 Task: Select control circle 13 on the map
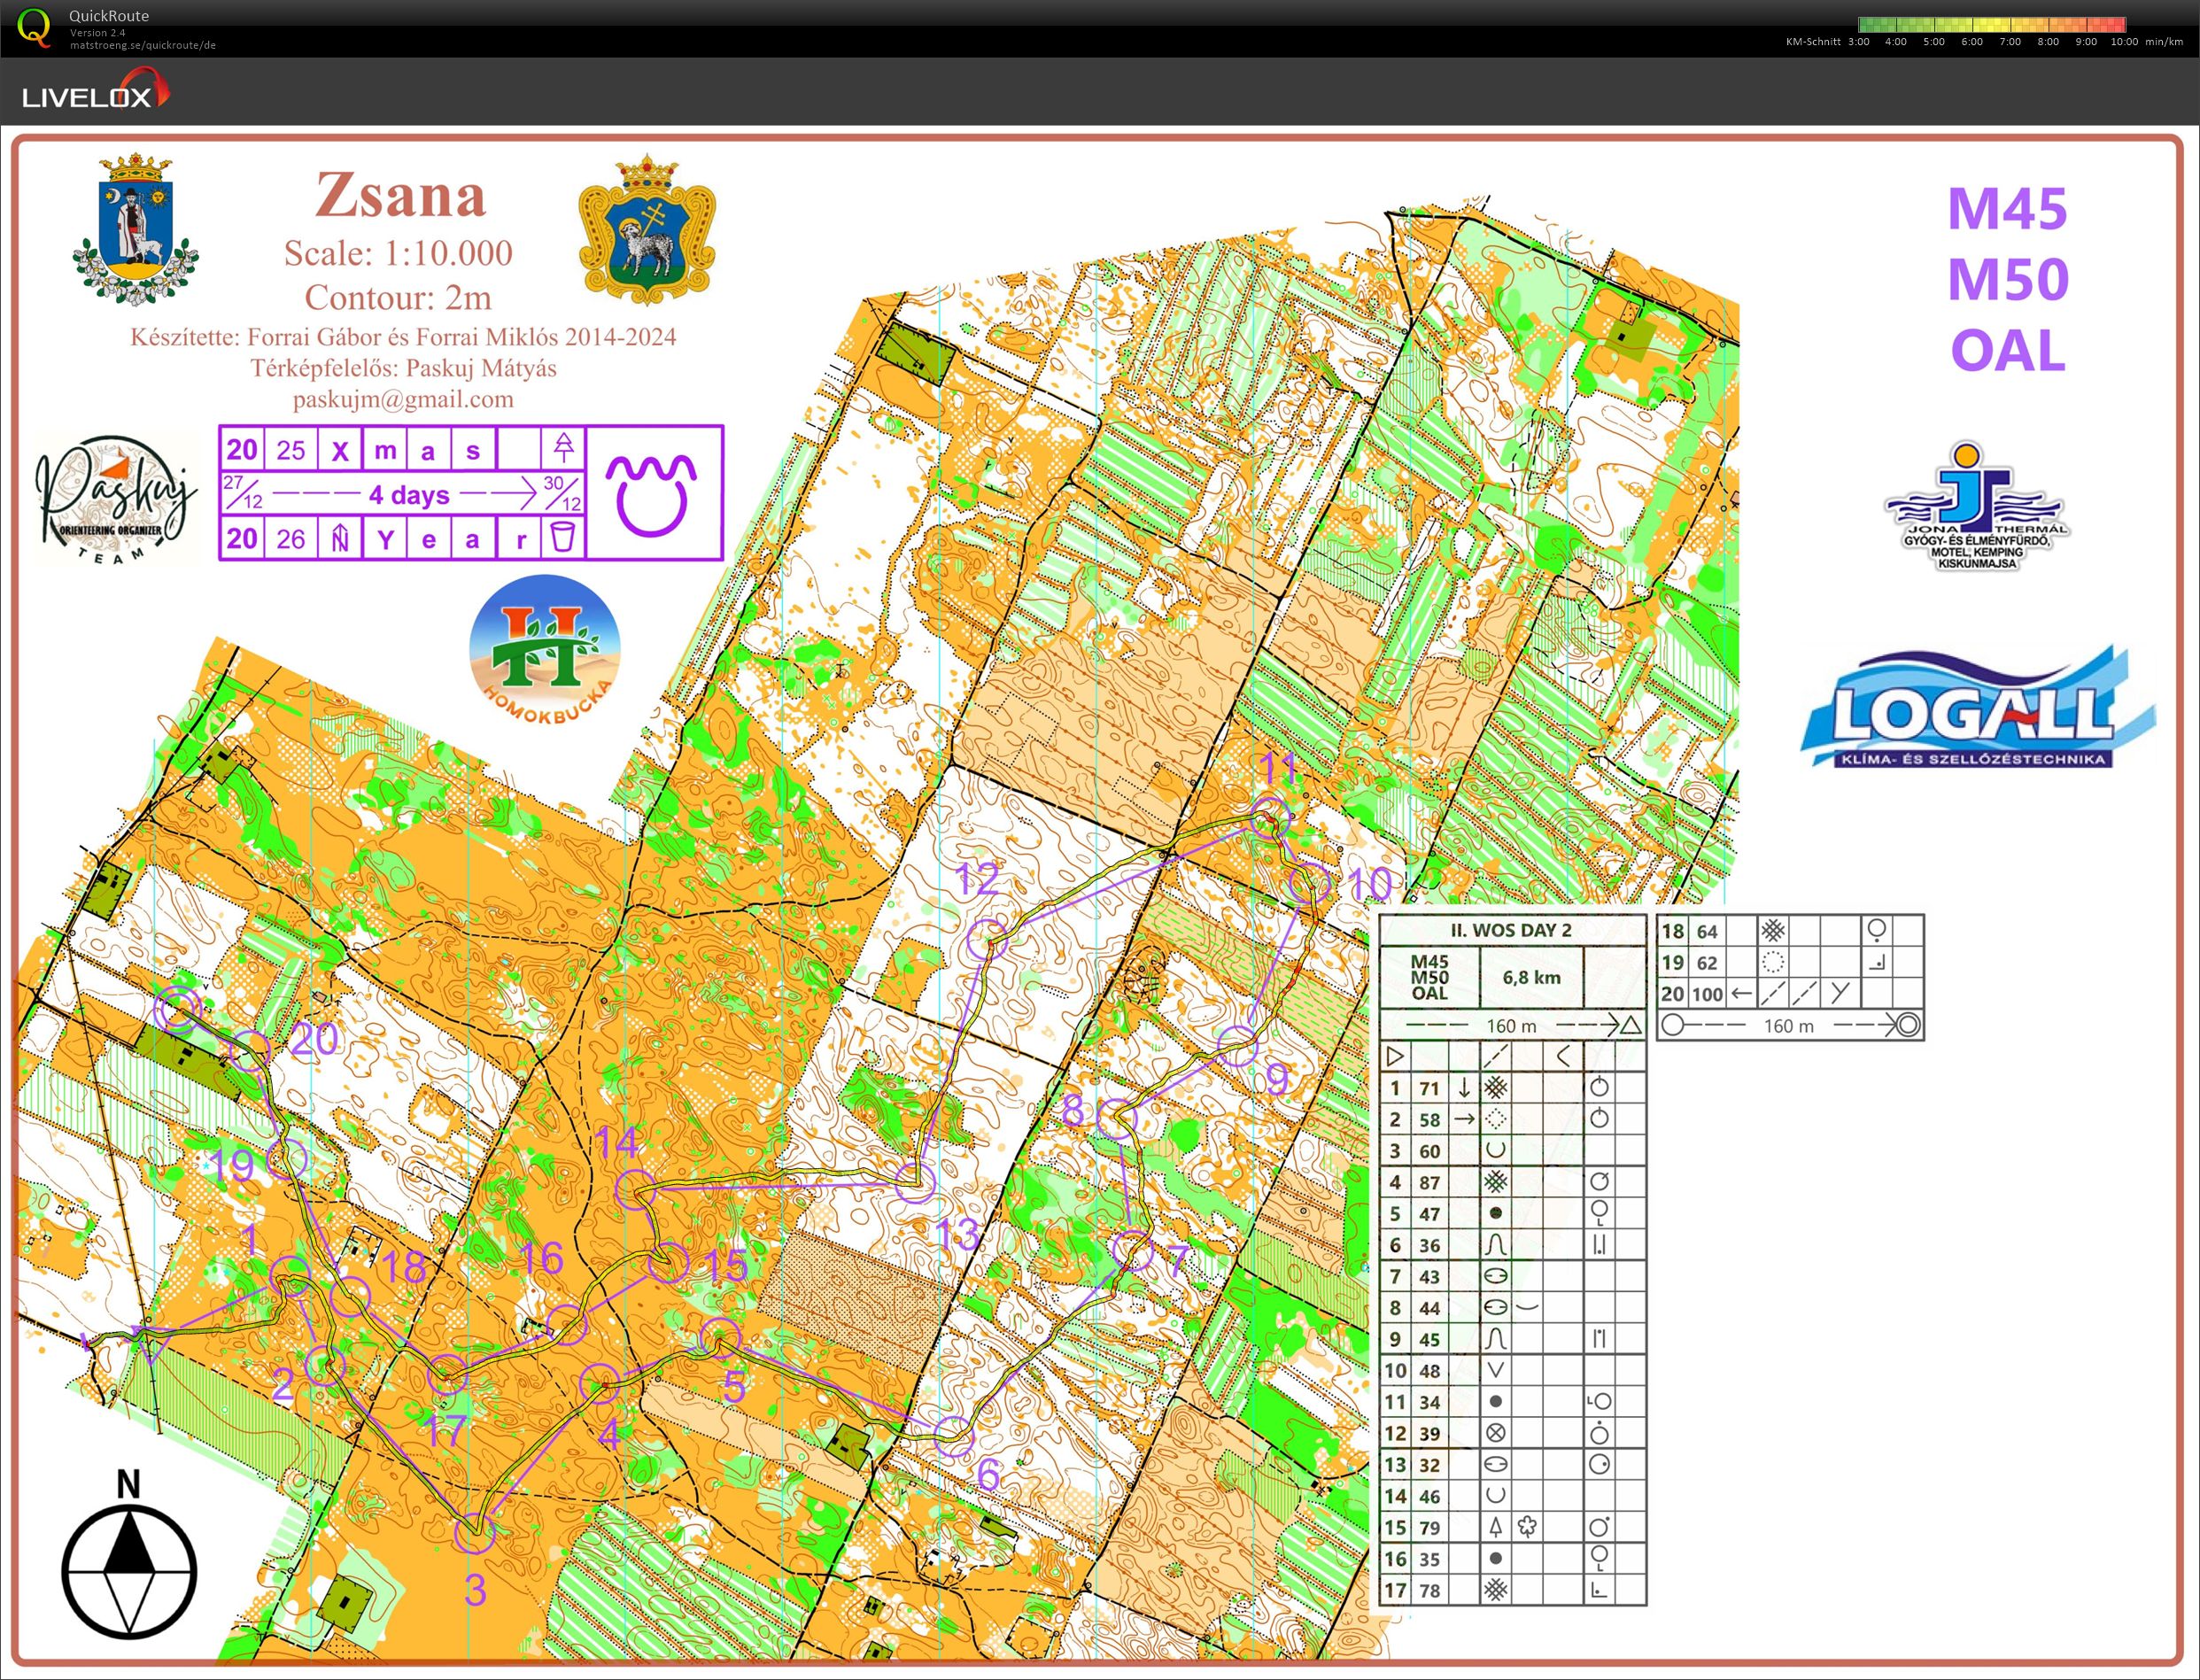point(914,1184)
